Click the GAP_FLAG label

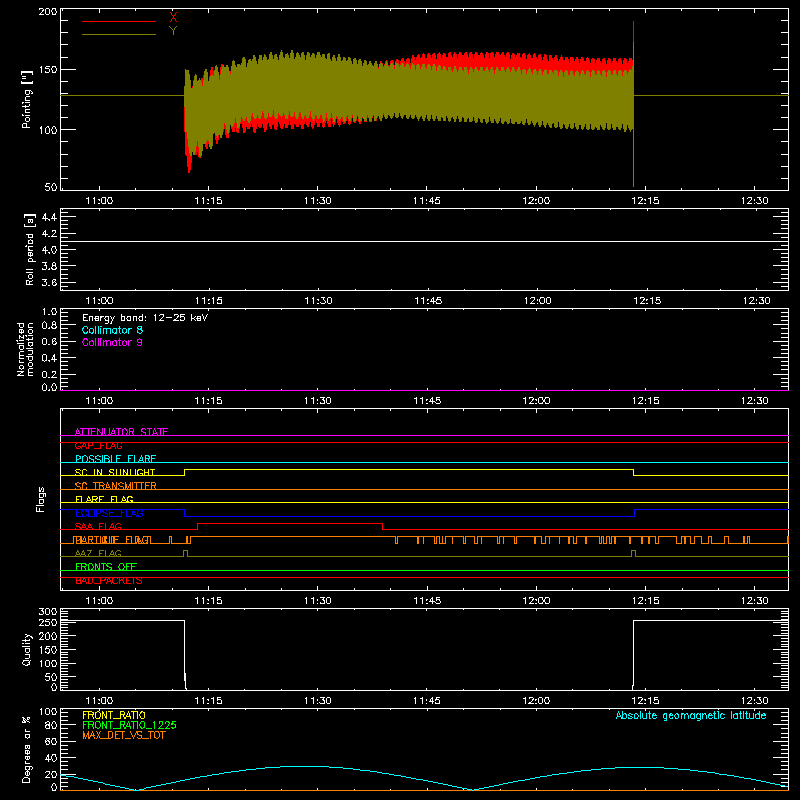click(x=98, y=445)
